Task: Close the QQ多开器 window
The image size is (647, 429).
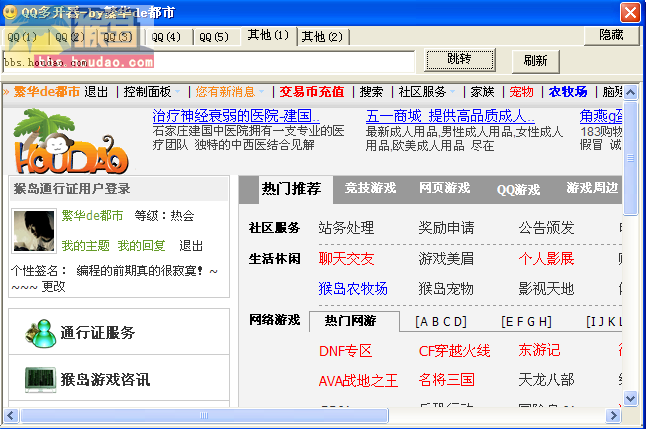Action: click(630, 12)
